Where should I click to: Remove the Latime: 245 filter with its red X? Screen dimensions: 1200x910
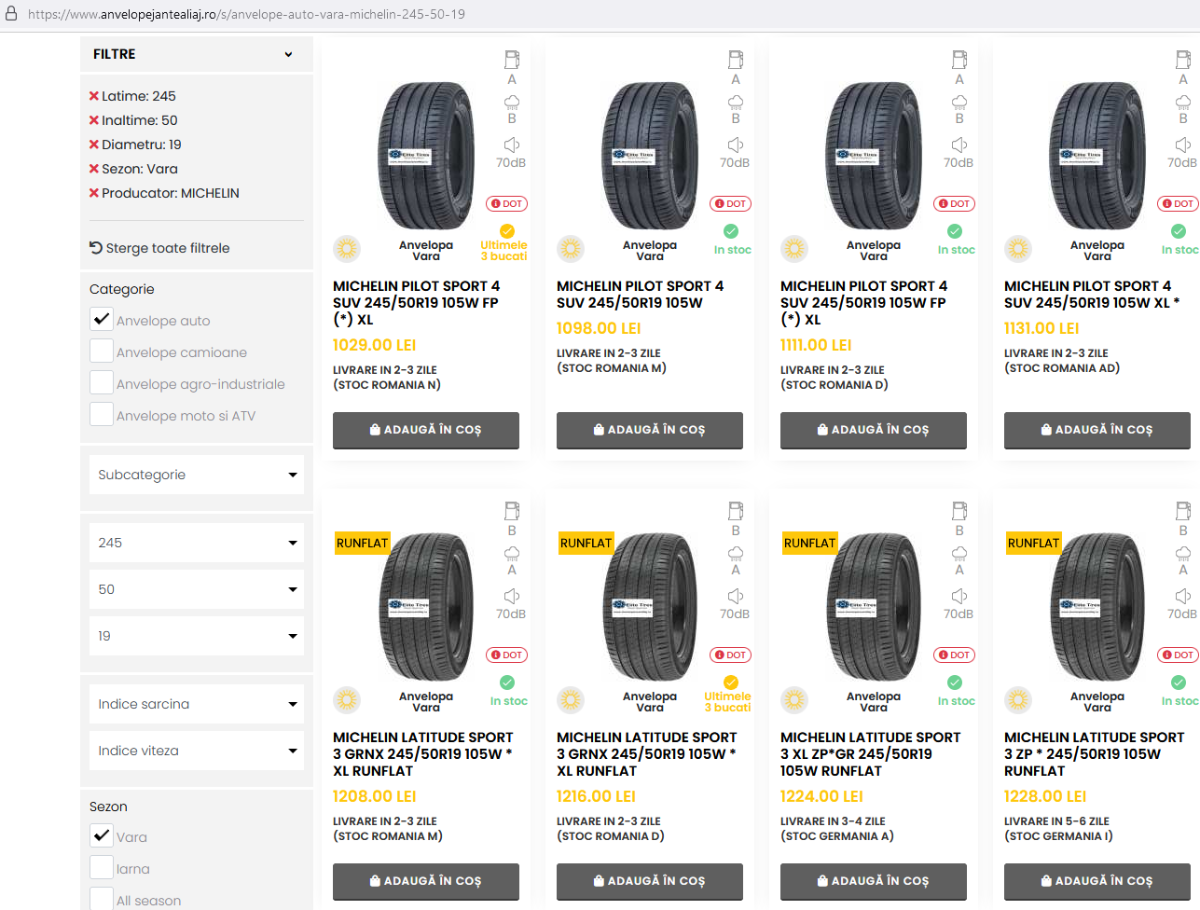(94, 96)
